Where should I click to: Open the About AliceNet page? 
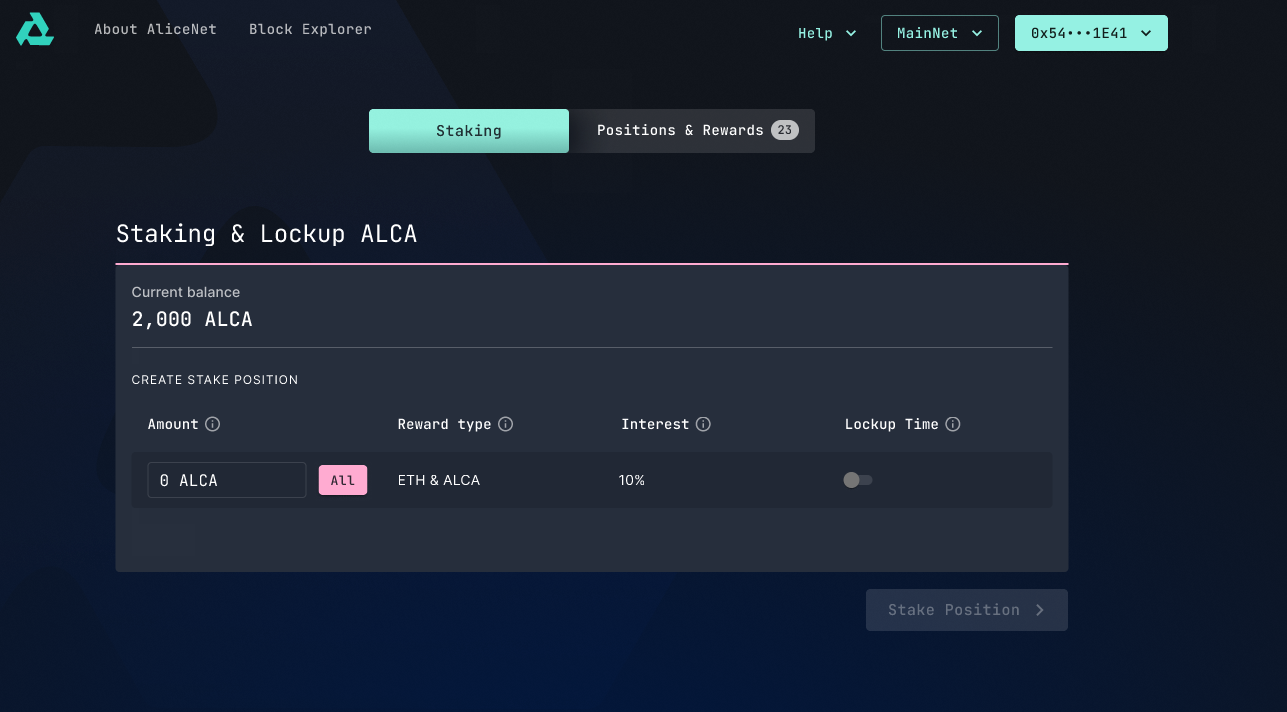coord(155,29)
